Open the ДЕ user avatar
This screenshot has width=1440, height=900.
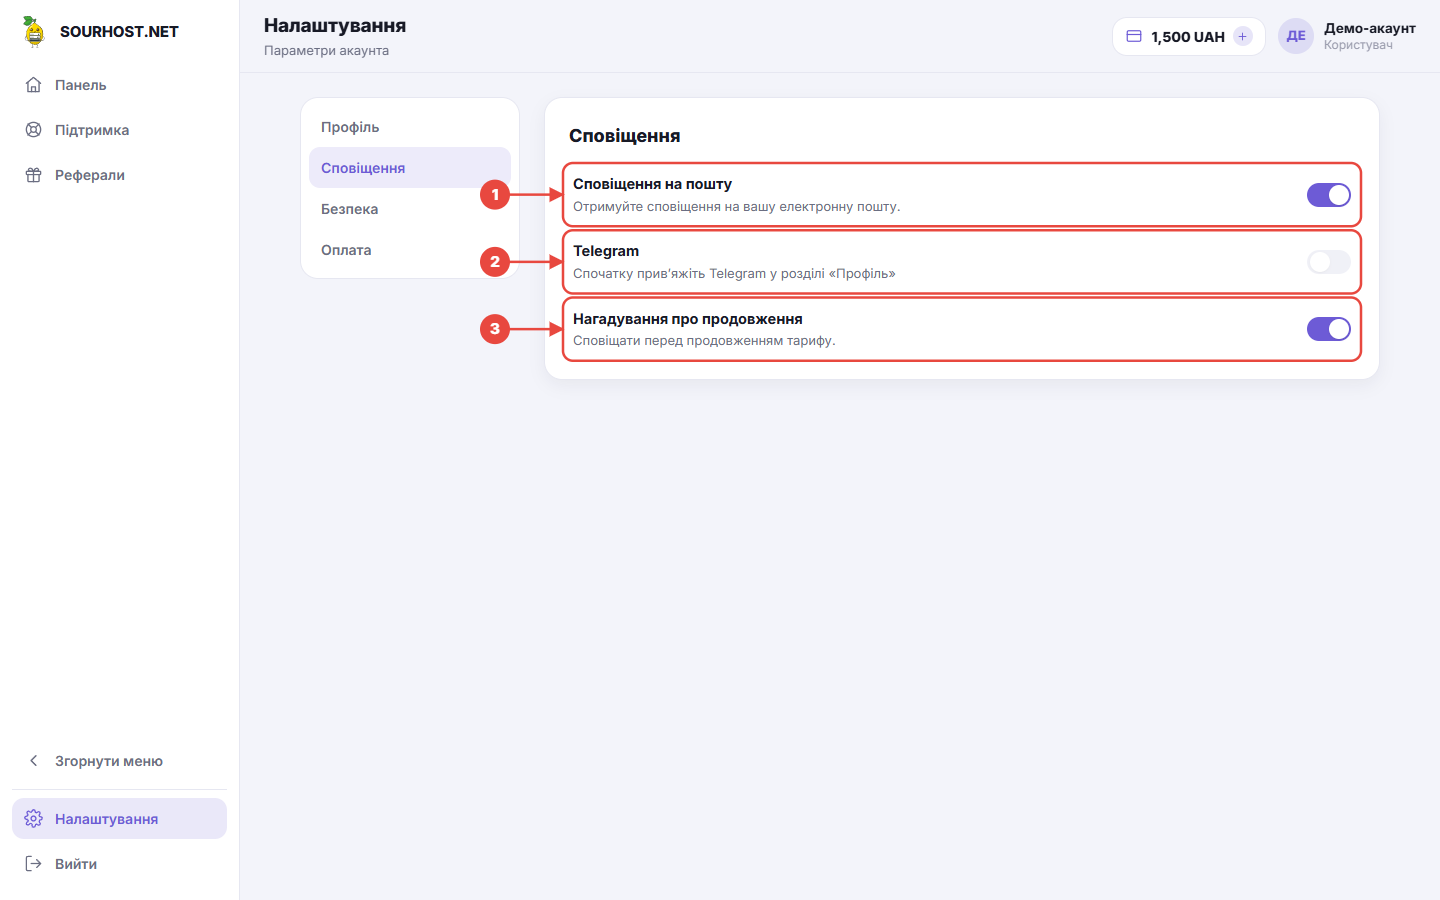click(1296, 36)
